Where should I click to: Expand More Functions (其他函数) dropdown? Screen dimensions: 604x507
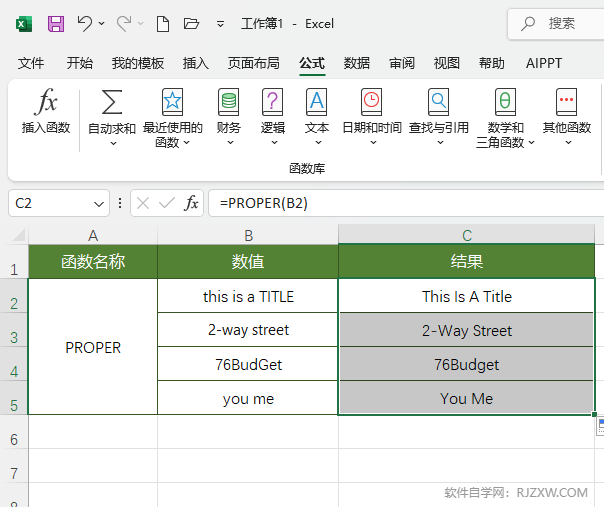[567, 143]
